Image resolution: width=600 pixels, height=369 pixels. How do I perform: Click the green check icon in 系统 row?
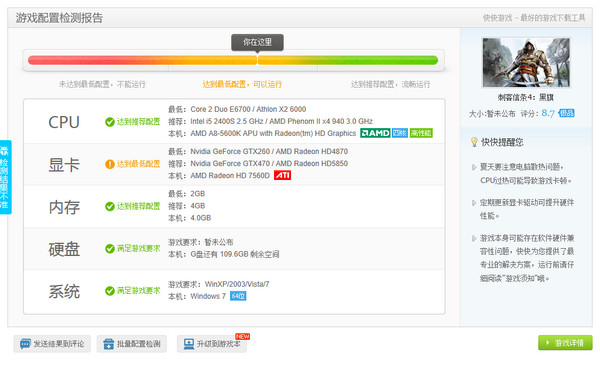pos(110,291)
